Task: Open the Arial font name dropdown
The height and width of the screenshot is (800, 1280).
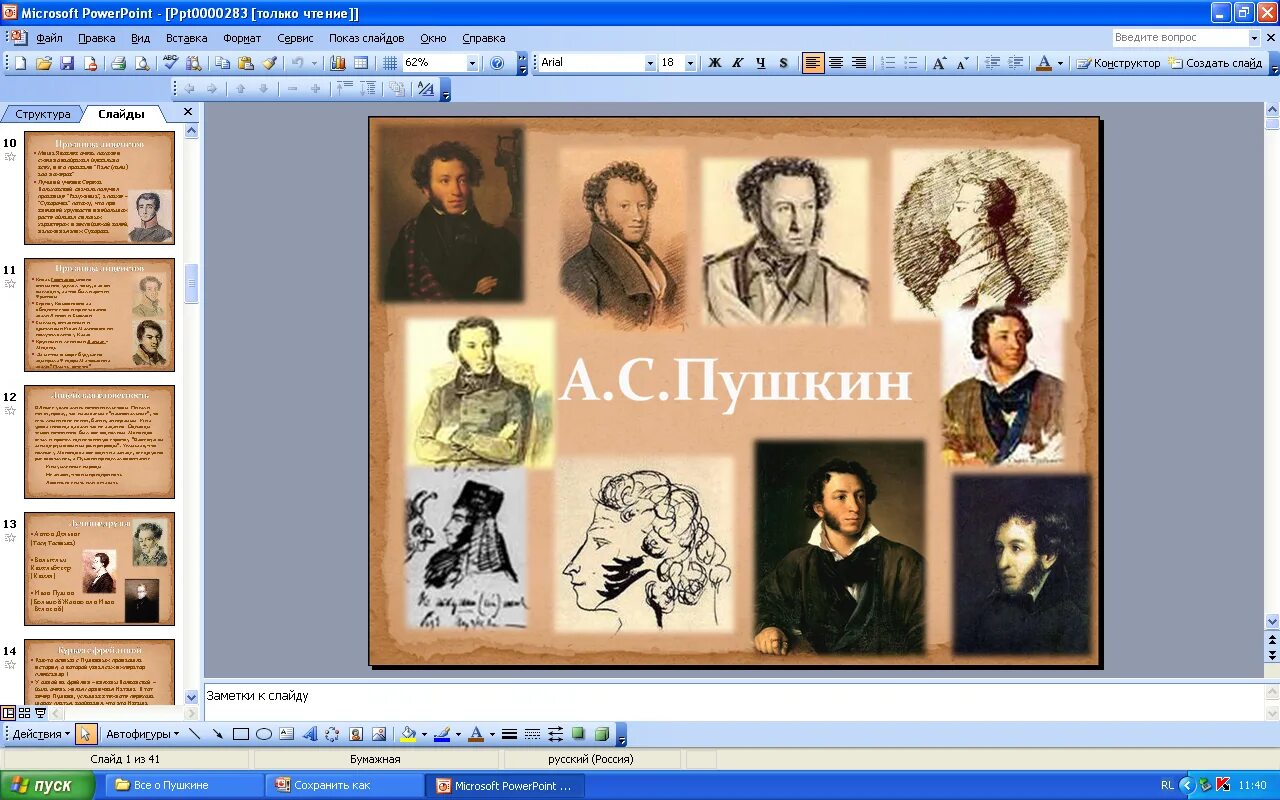Action: click(x=650, y=63)
